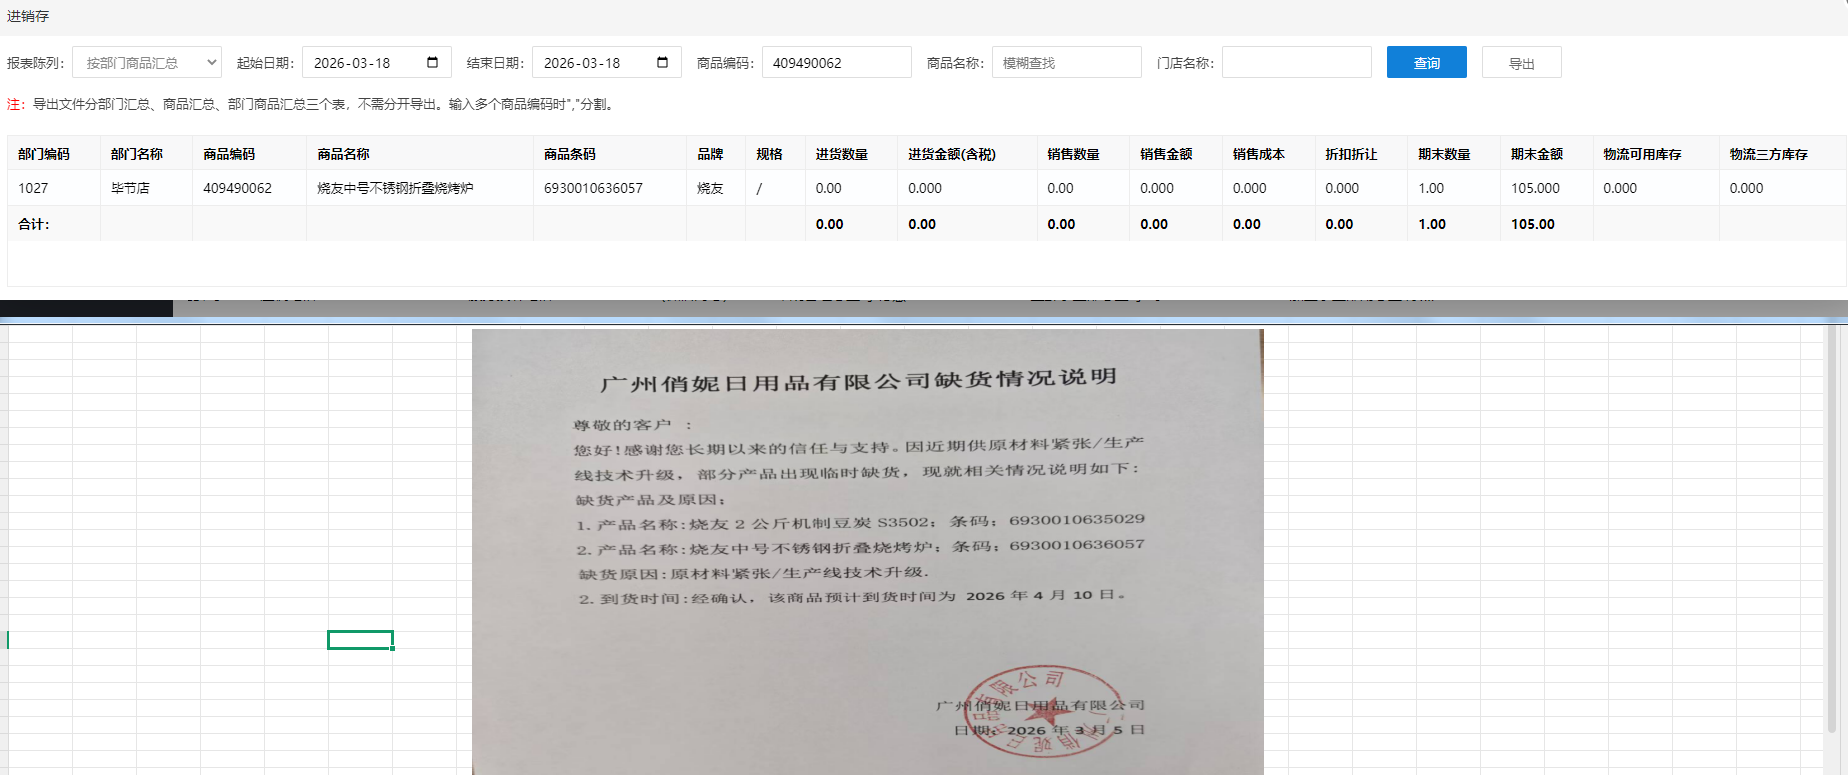Select the 销售金额 column header
Image resolution: width=1848 pixels, height=775 pixels.
pos(1166,154)
